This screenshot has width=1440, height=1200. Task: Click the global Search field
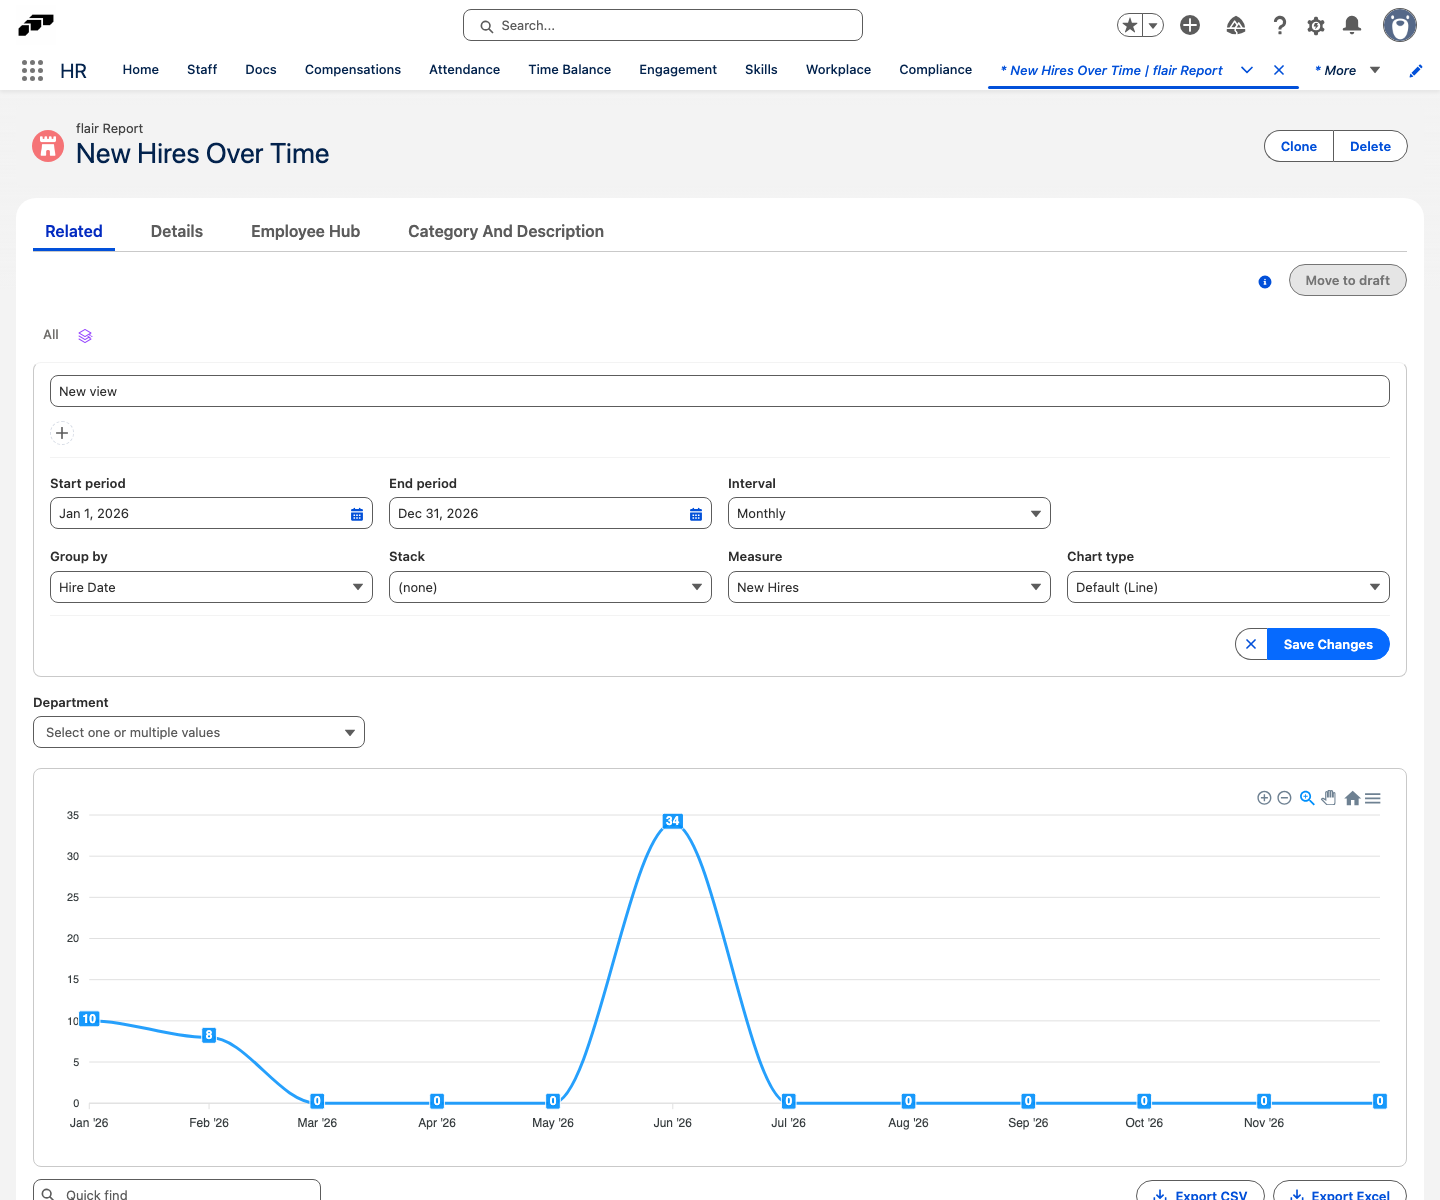pos(663,25)
